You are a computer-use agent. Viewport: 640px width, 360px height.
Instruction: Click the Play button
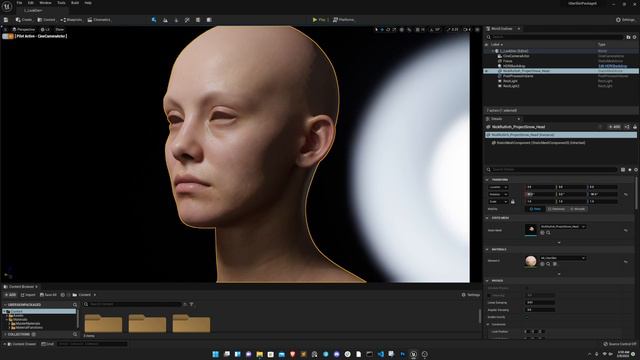point(319,20)
